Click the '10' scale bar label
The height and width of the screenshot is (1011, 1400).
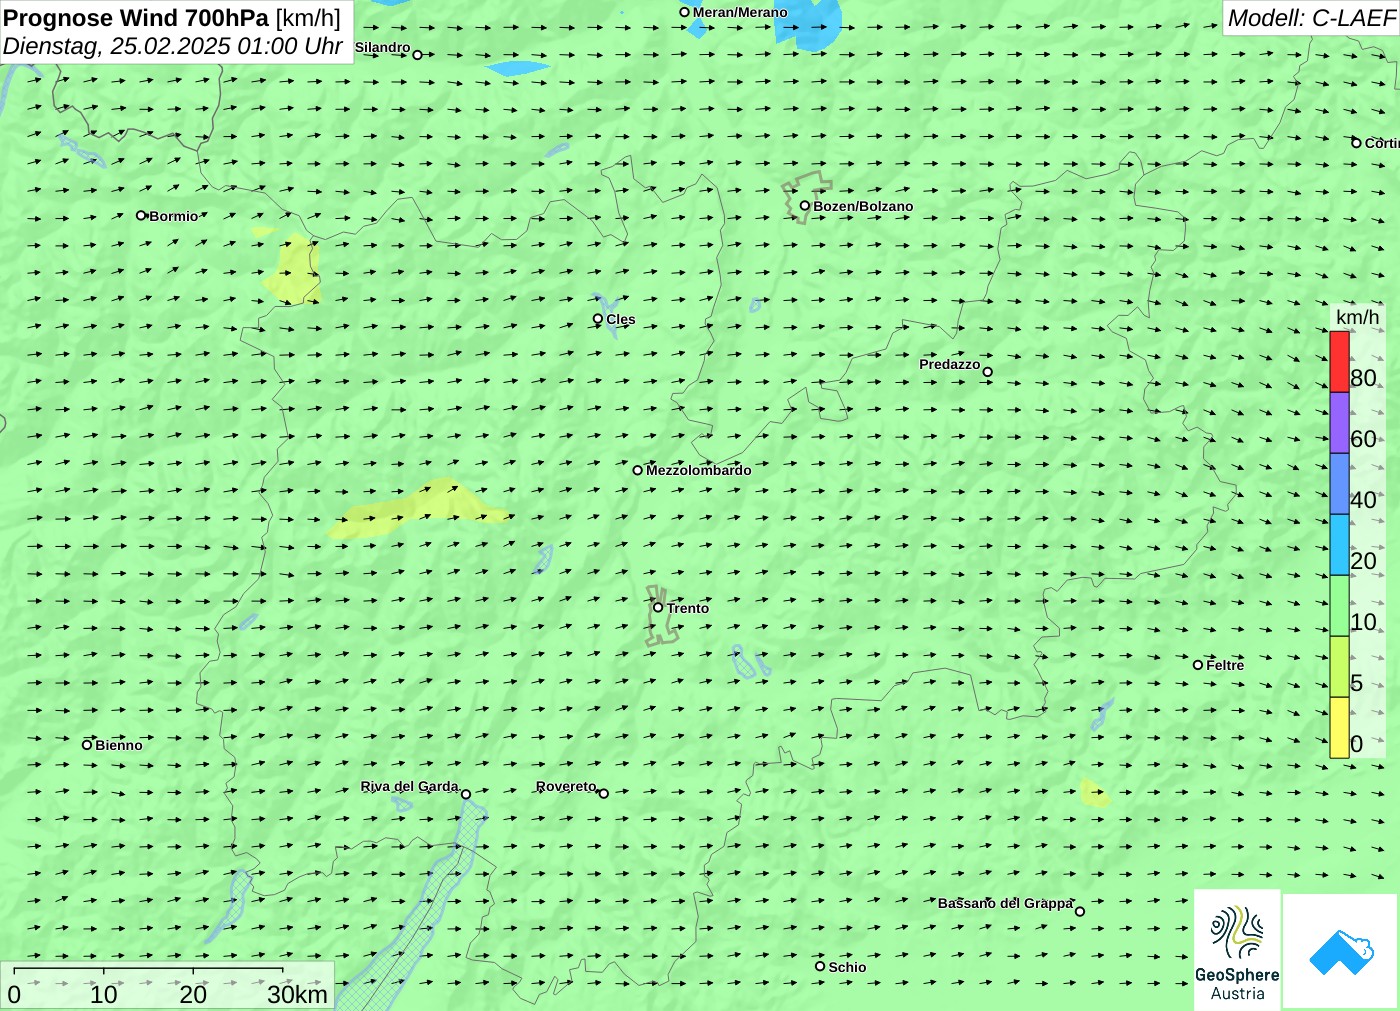click(103, 994)
